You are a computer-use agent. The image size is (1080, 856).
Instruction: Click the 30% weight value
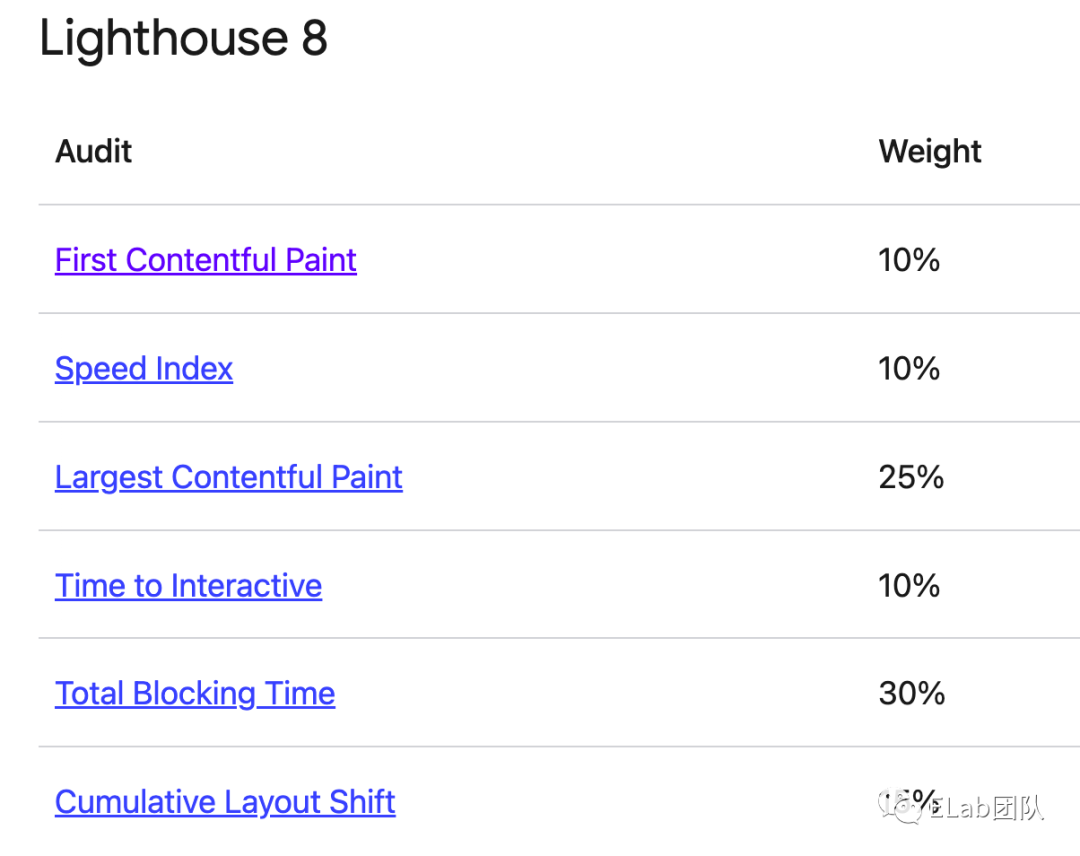[911, 694]
